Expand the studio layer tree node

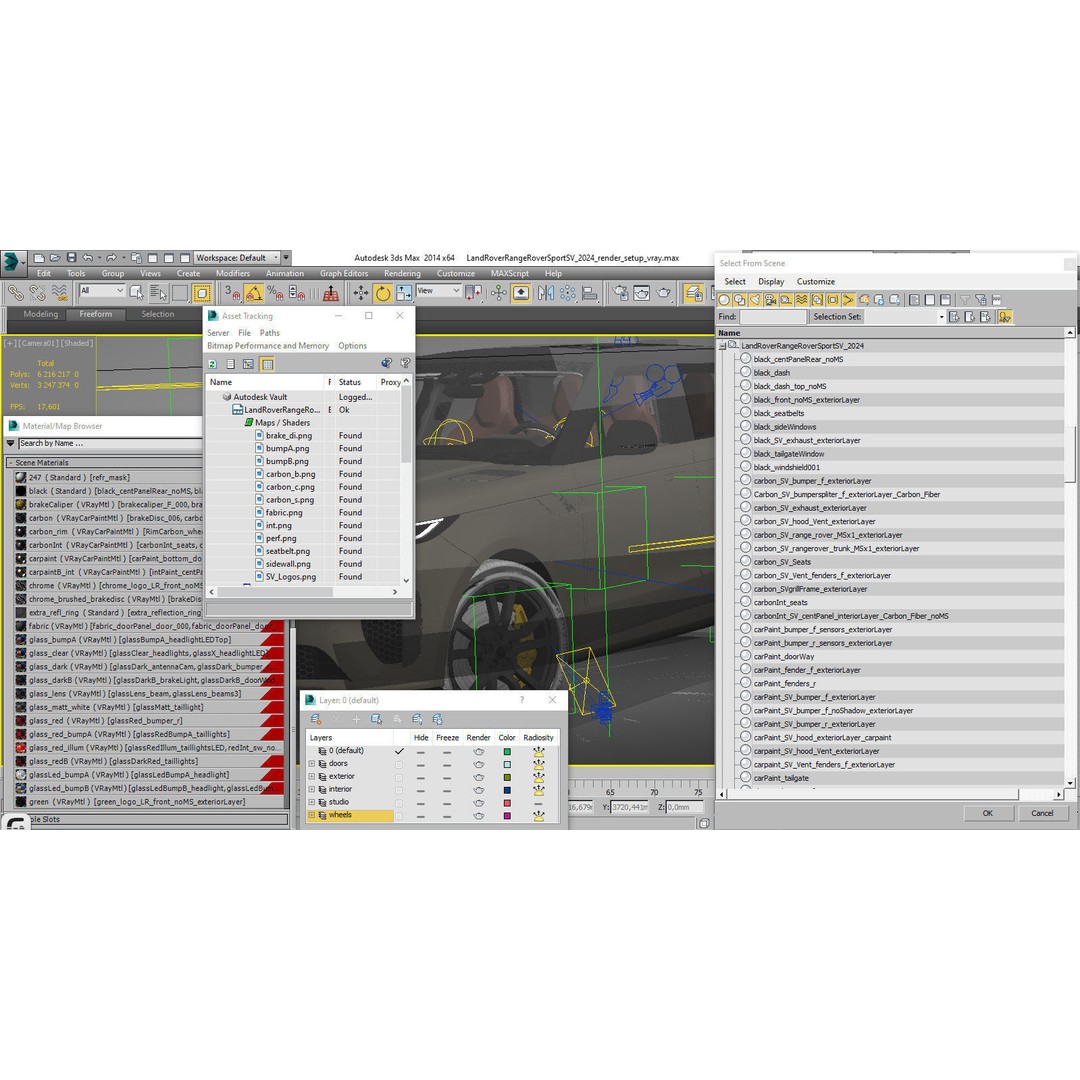(x=311, y=802)
